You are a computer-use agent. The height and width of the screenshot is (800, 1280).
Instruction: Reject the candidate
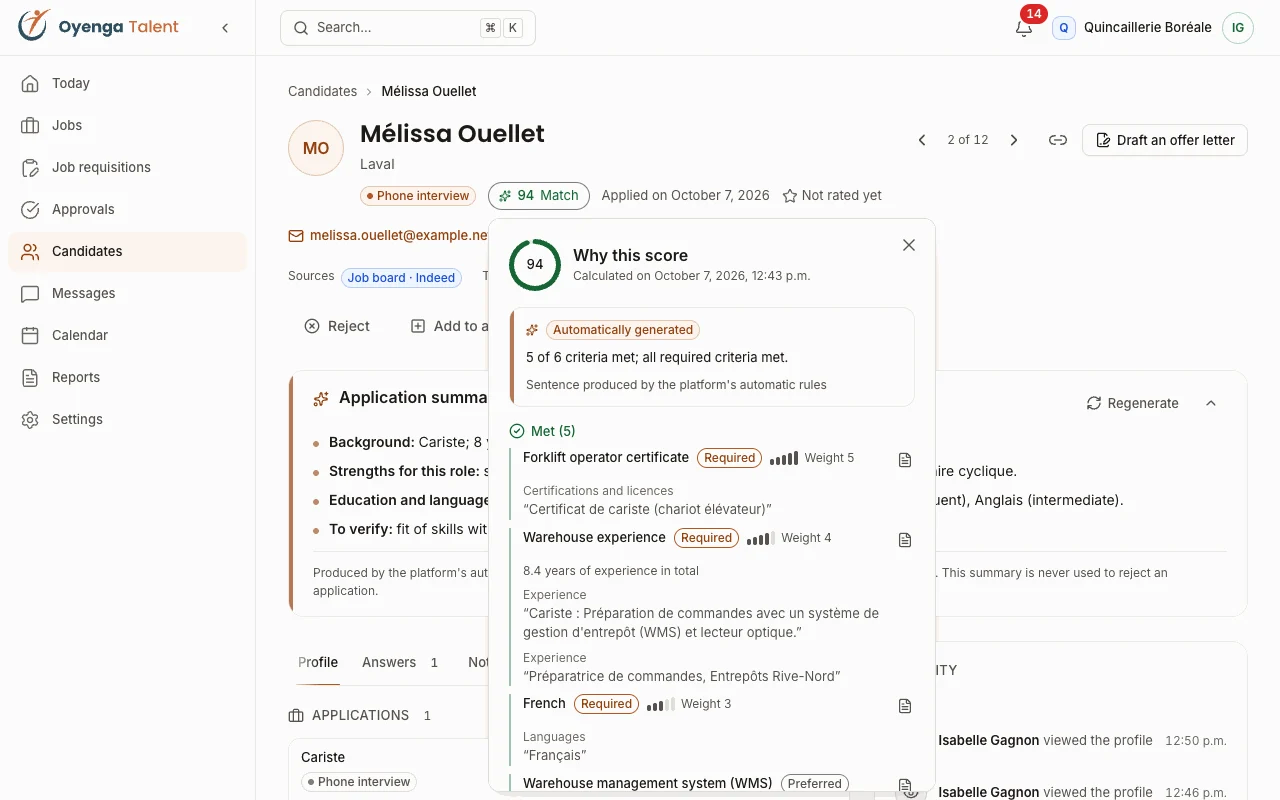[337, 326]
